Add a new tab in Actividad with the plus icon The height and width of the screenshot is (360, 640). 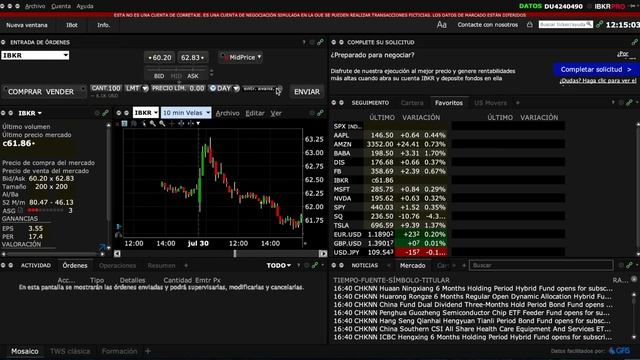186,265
